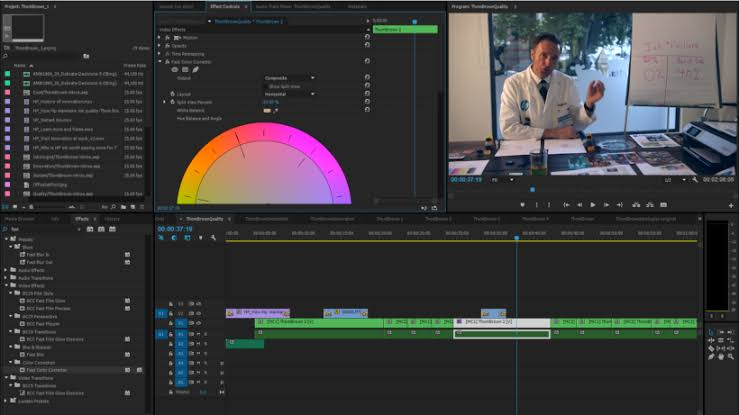Expand Split View Percent property
Viewport: 739px width, 415px height.
click(164, 102)
